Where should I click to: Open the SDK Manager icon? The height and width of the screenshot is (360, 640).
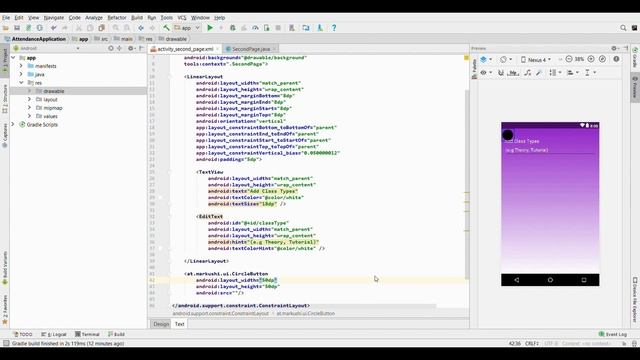(320, 28)
